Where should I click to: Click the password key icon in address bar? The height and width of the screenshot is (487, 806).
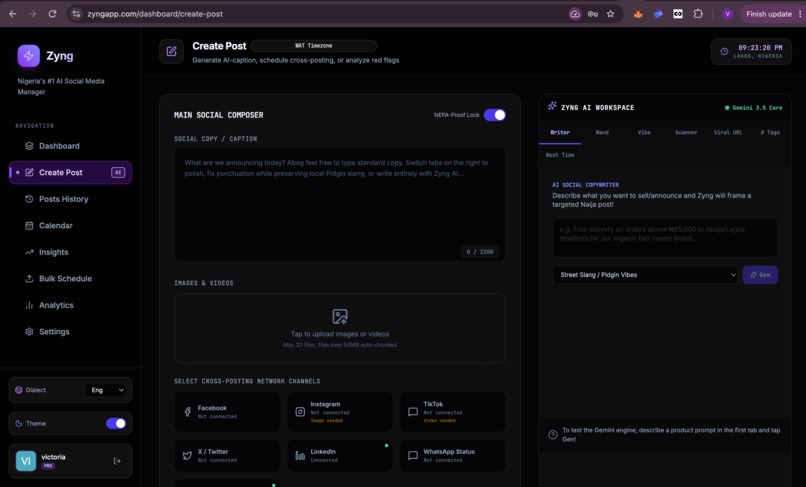(593, 14)
